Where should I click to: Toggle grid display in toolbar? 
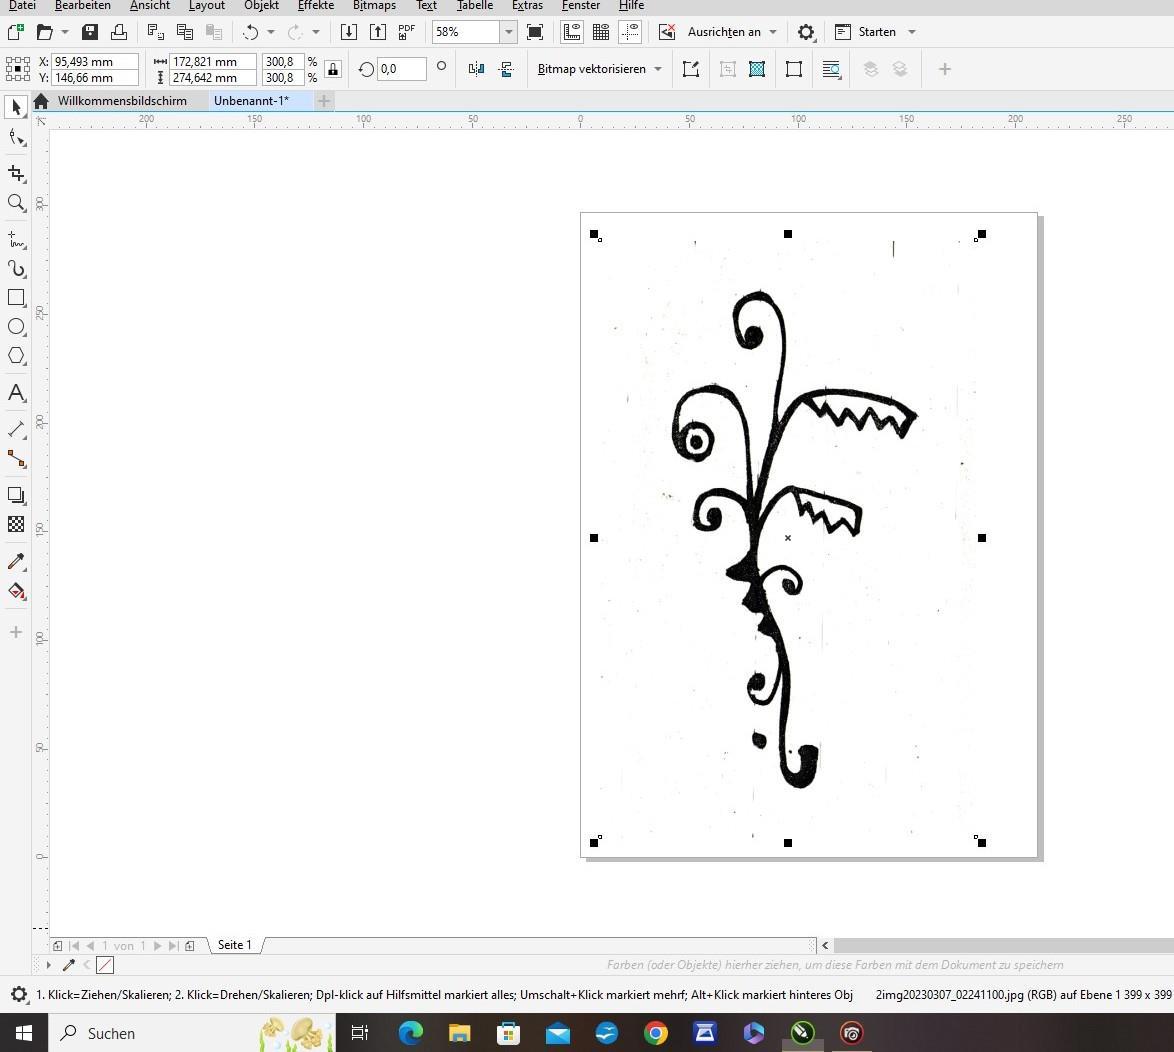(x=601, y=32)
